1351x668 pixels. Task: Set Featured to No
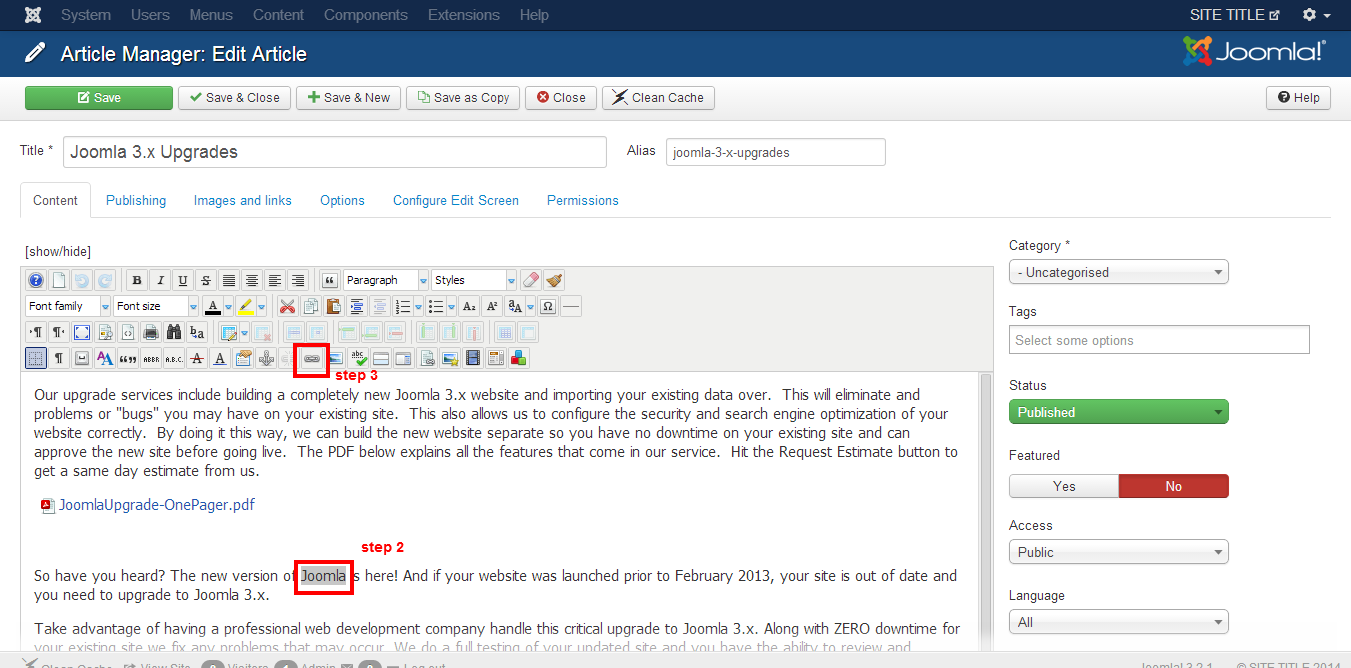pyautogui.click(x=1174, y=486)
